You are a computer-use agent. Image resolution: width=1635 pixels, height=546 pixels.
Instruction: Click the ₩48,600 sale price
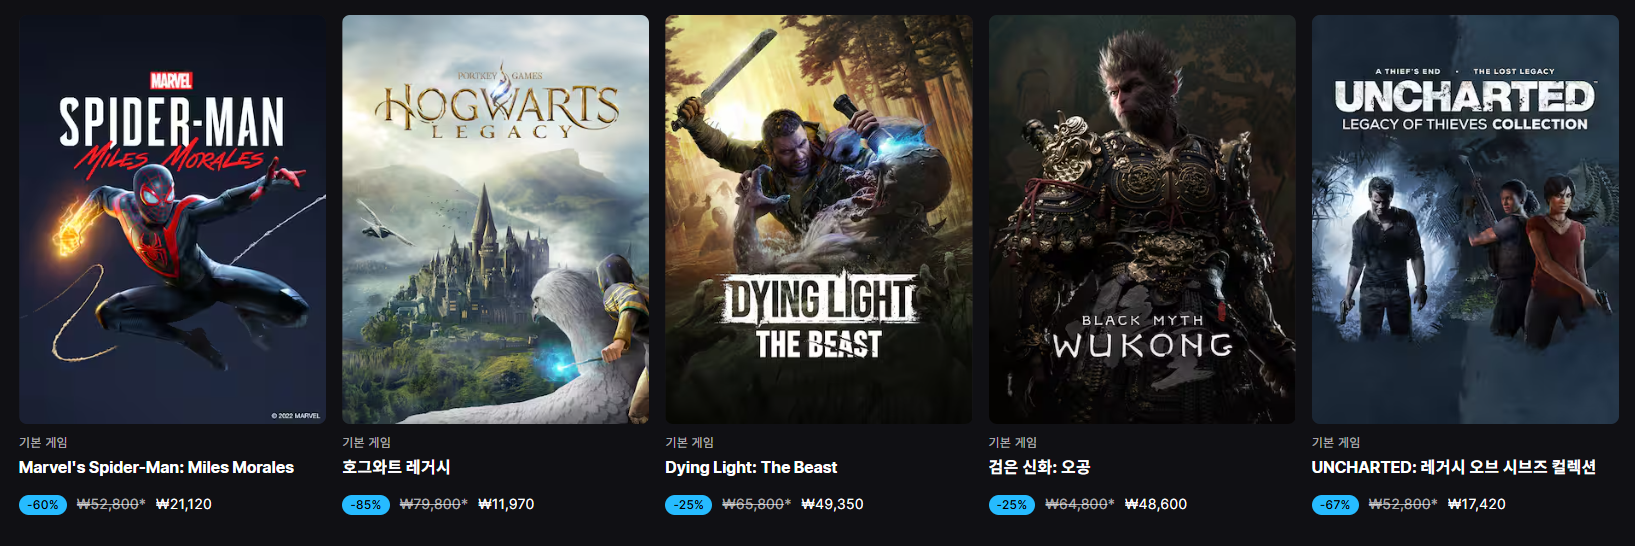(x=1156, y=504)
